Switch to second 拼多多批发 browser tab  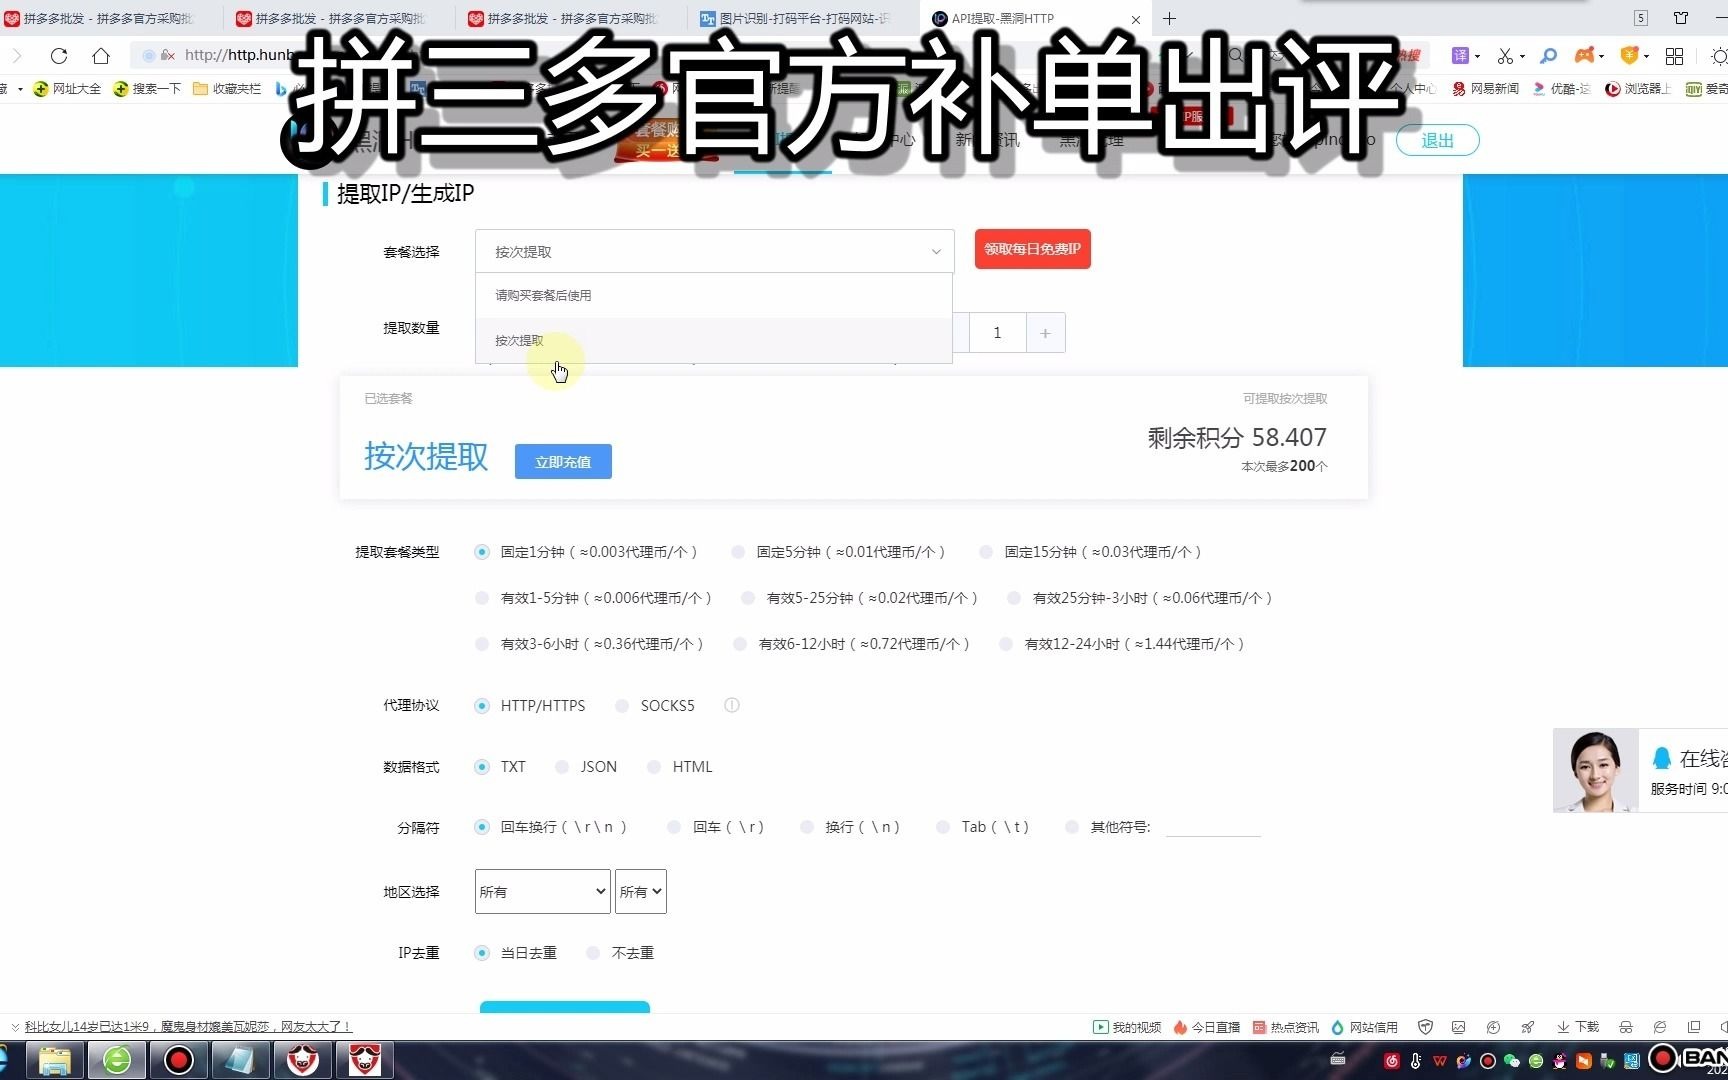coord(340,18)
